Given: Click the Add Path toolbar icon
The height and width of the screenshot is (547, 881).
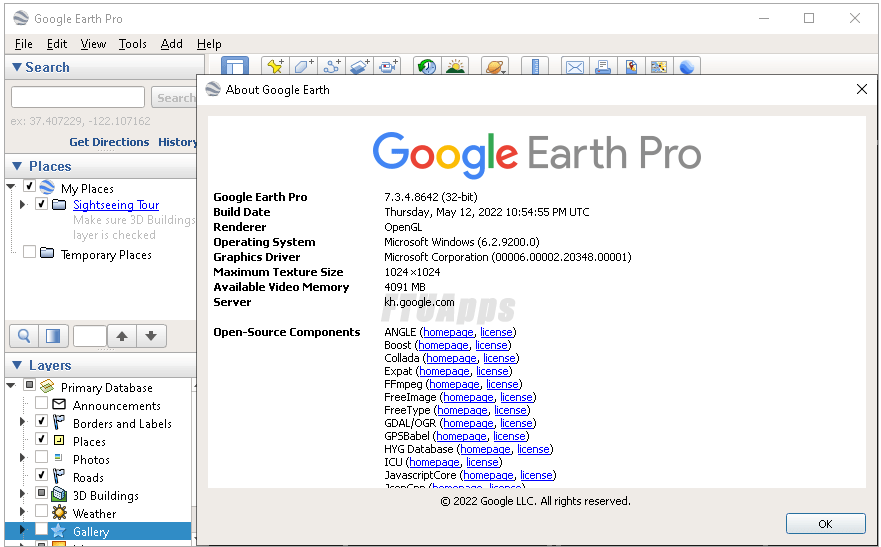Looking at the screenshot, I should [332, 67].
